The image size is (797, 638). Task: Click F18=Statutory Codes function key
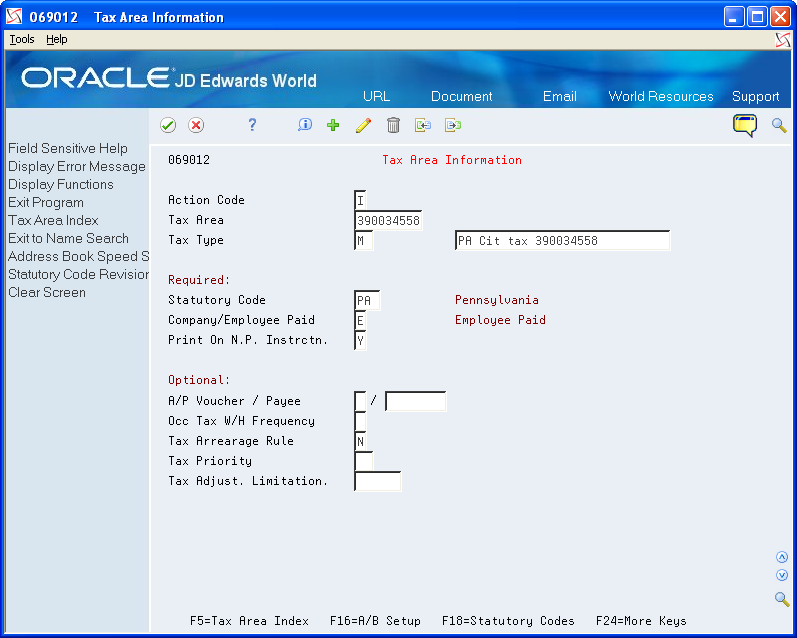pos(508,621)
